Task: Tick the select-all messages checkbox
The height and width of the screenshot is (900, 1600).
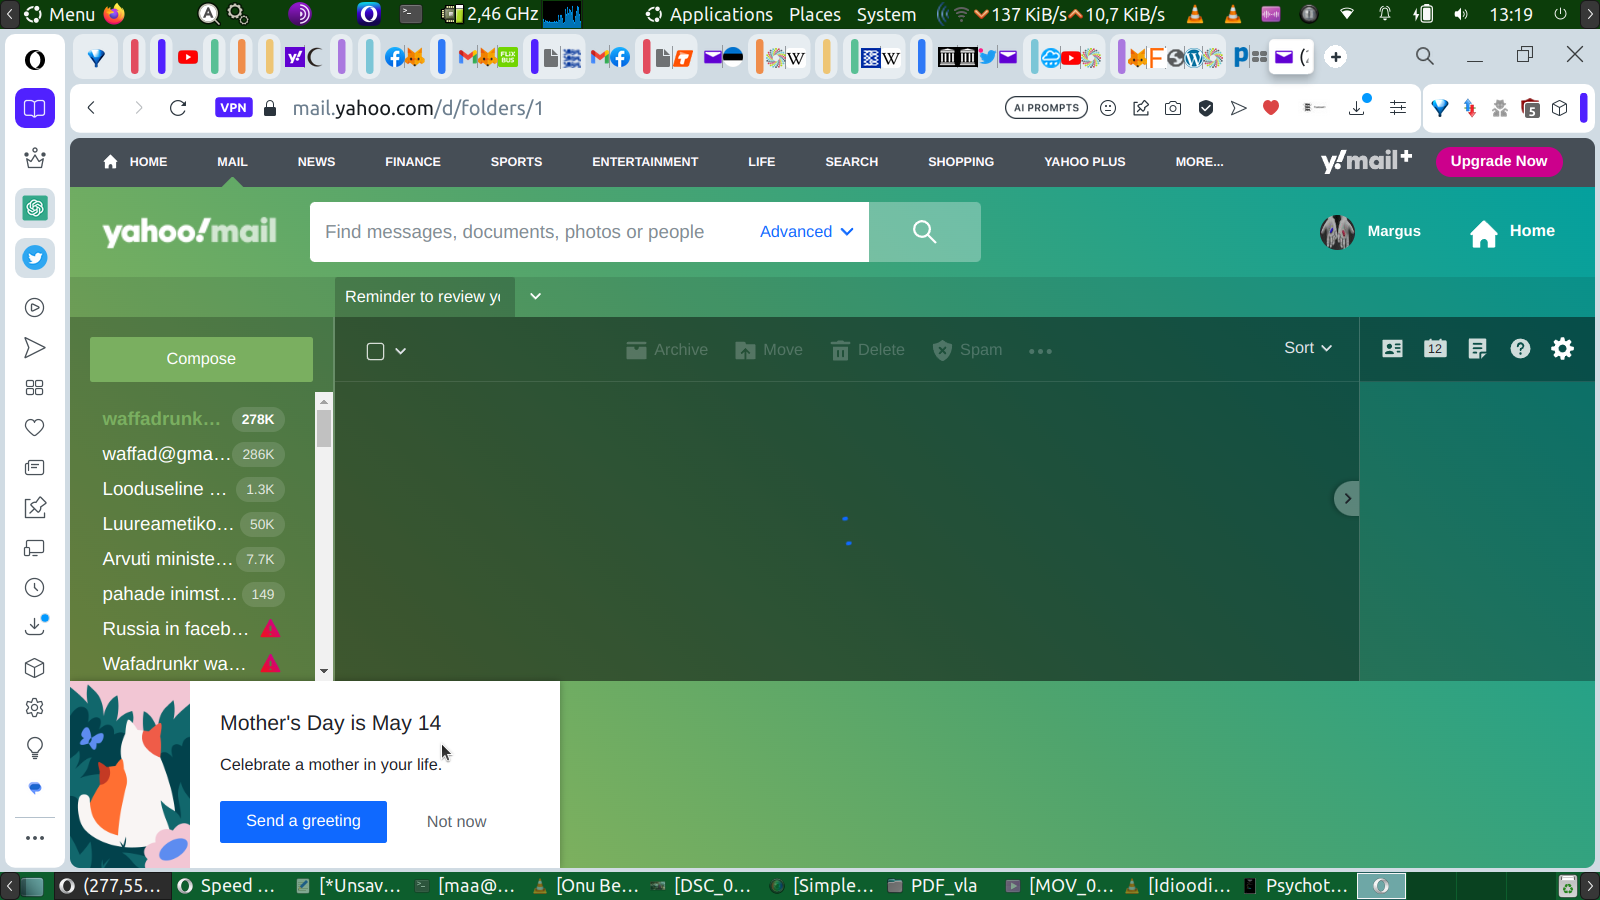Action: (x=375, y=351)
